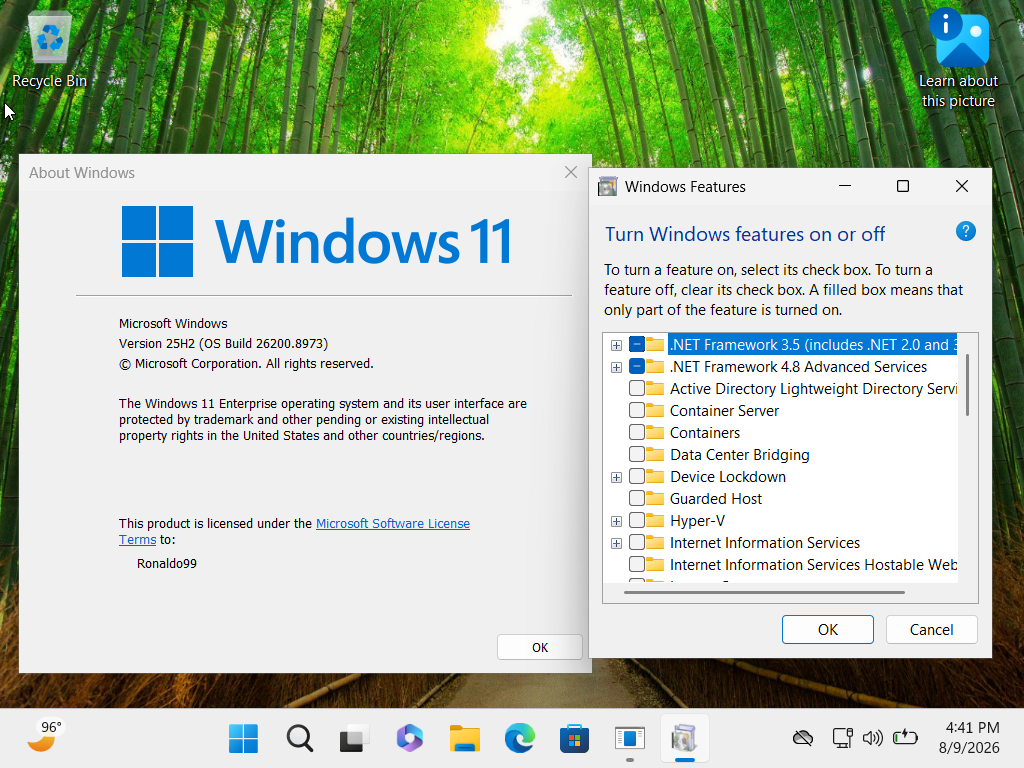1024x768 pixels.
Task: Check the Data Center Bridging checkbox
Action: (637, 455)
